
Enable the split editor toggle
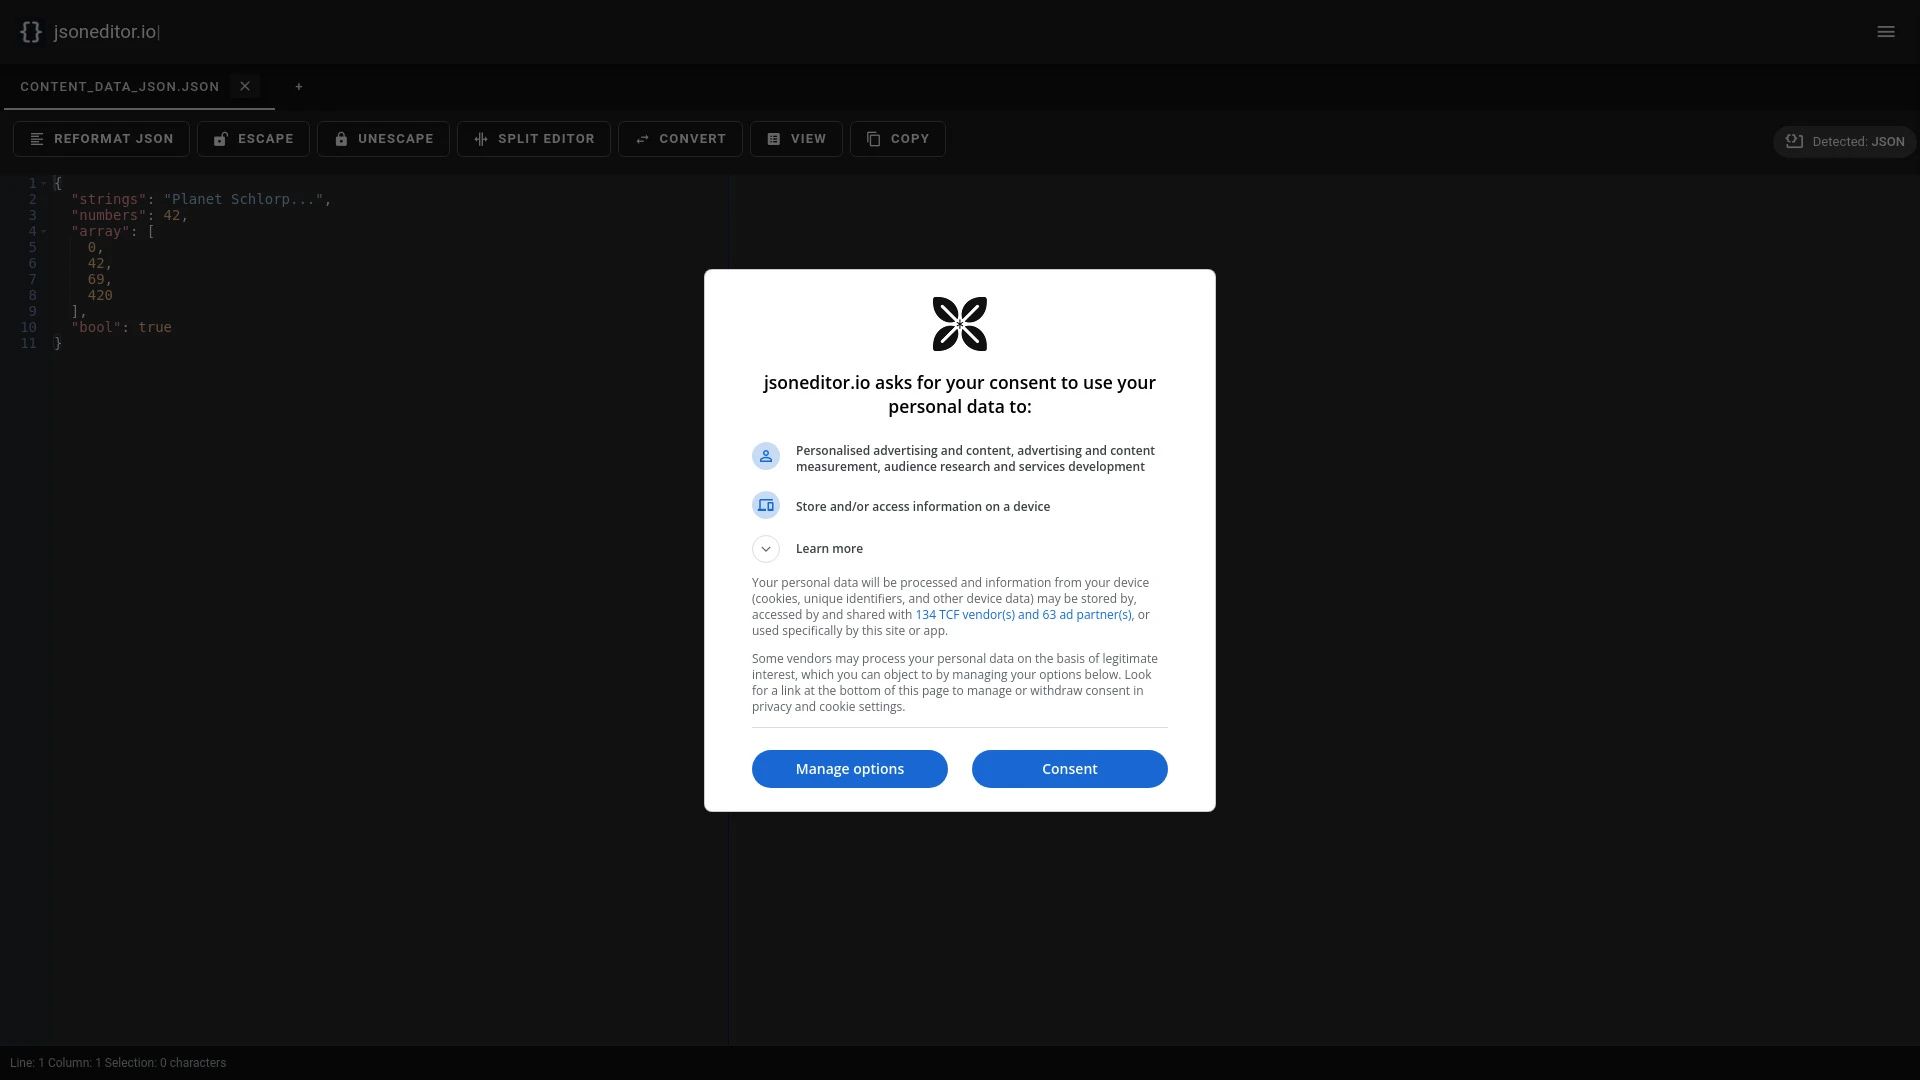click(x=534, y=138)
